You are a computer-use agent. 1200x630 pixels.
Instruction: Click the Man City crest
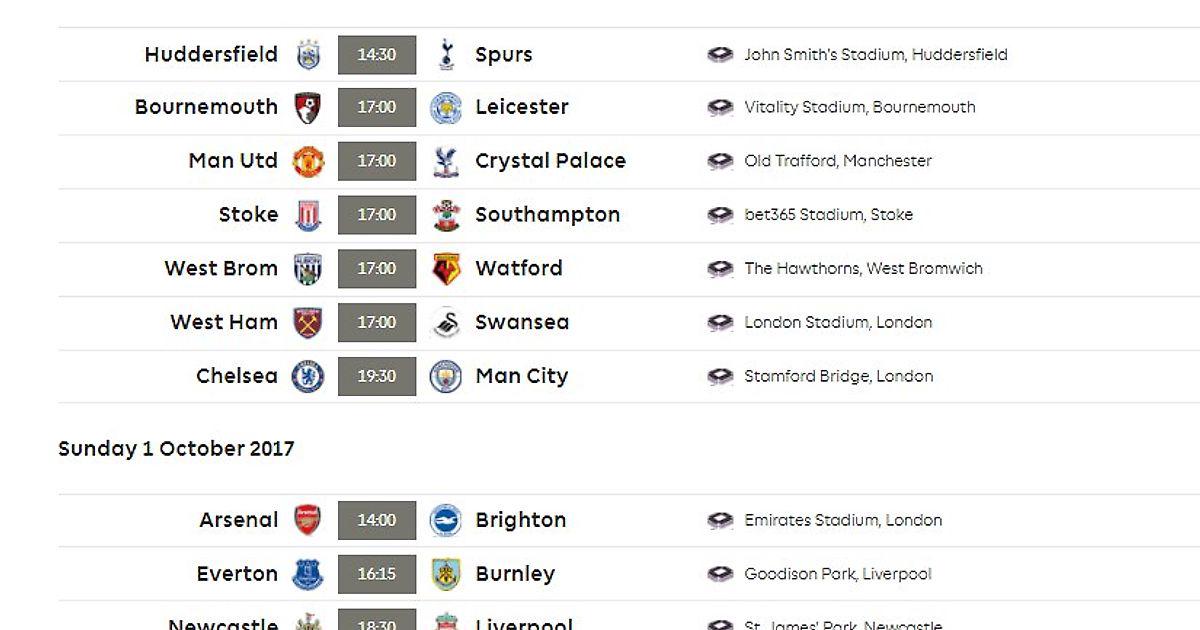tap(446, 376)
